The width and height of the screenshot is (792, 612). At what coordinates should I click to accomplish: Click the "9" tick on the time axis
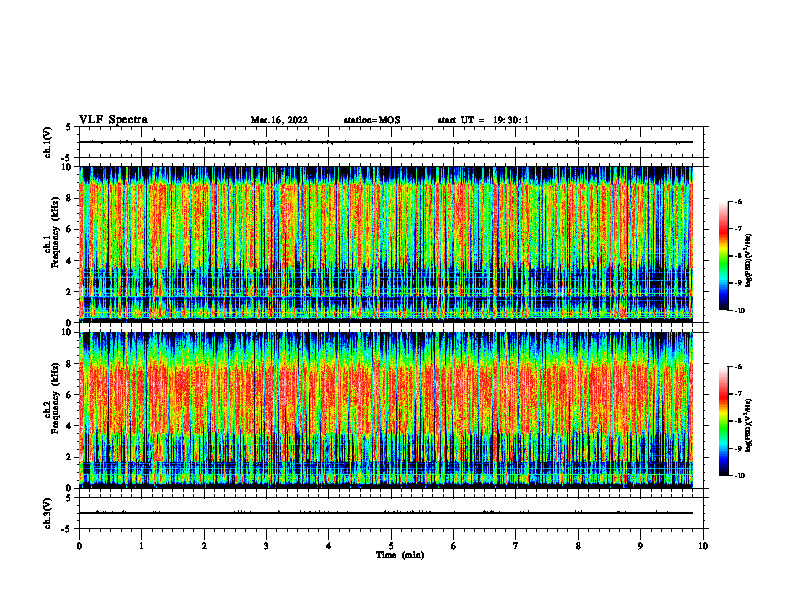tap(640, 546)
